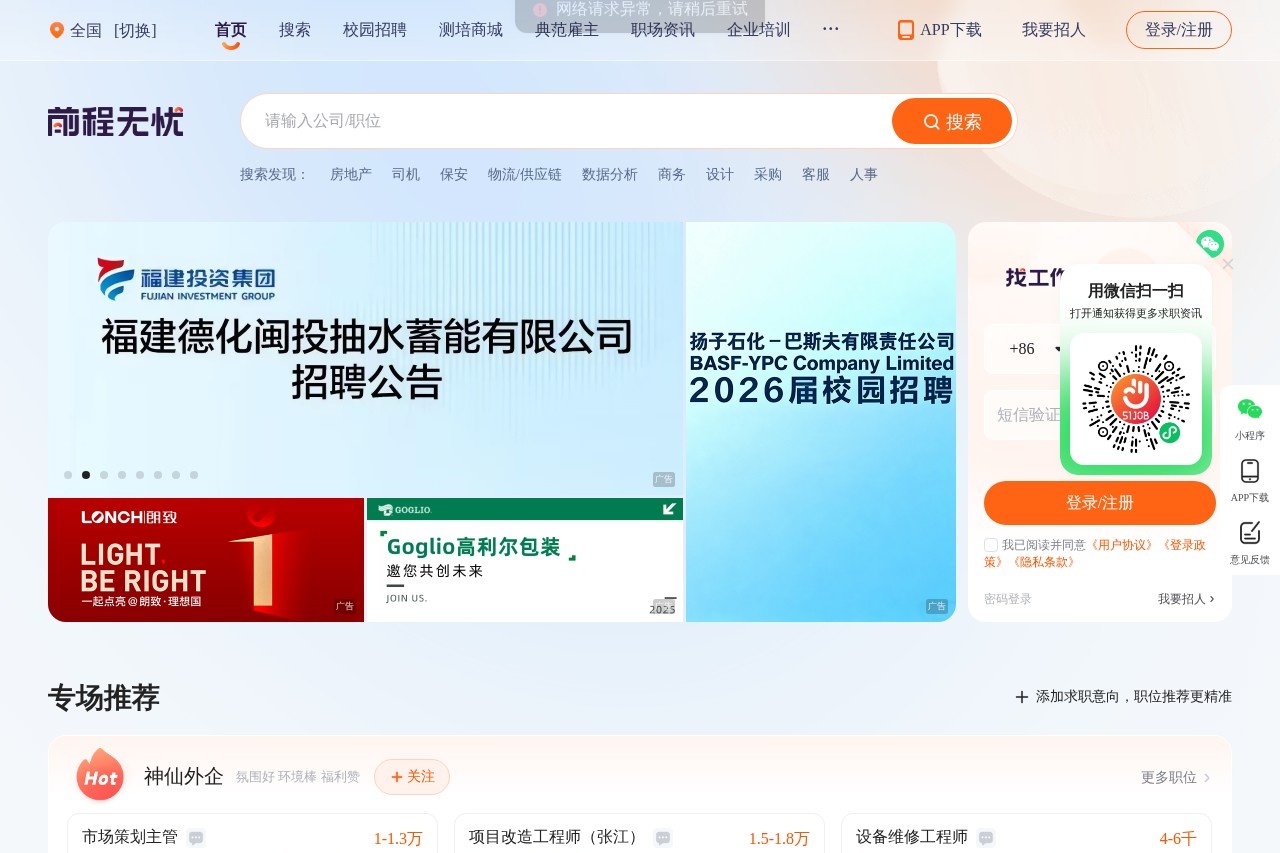Click chat icon next to 项目改造工程师（张江）
The width and height of the screenshot is (1280, 853).
point(663,838)
